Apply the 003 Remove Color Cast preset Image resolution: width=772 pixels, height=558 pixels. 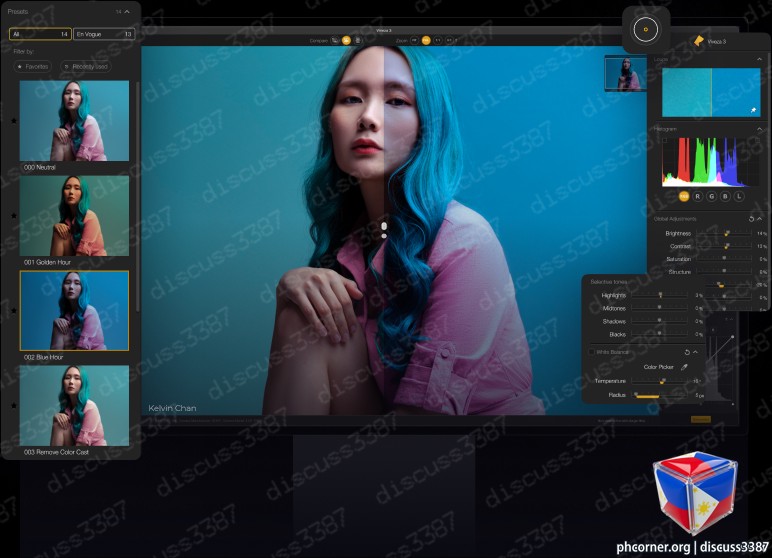click(74, 405)
